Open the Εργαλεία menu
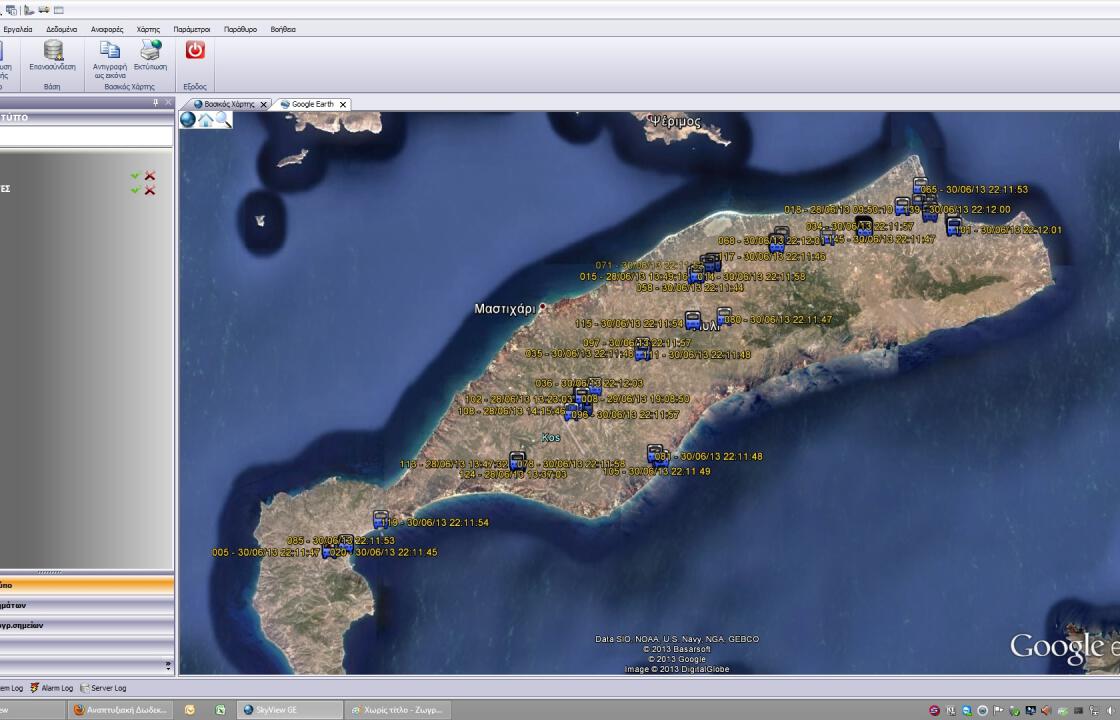Screen dimensions: 1120x720 (x=18, y=29)
